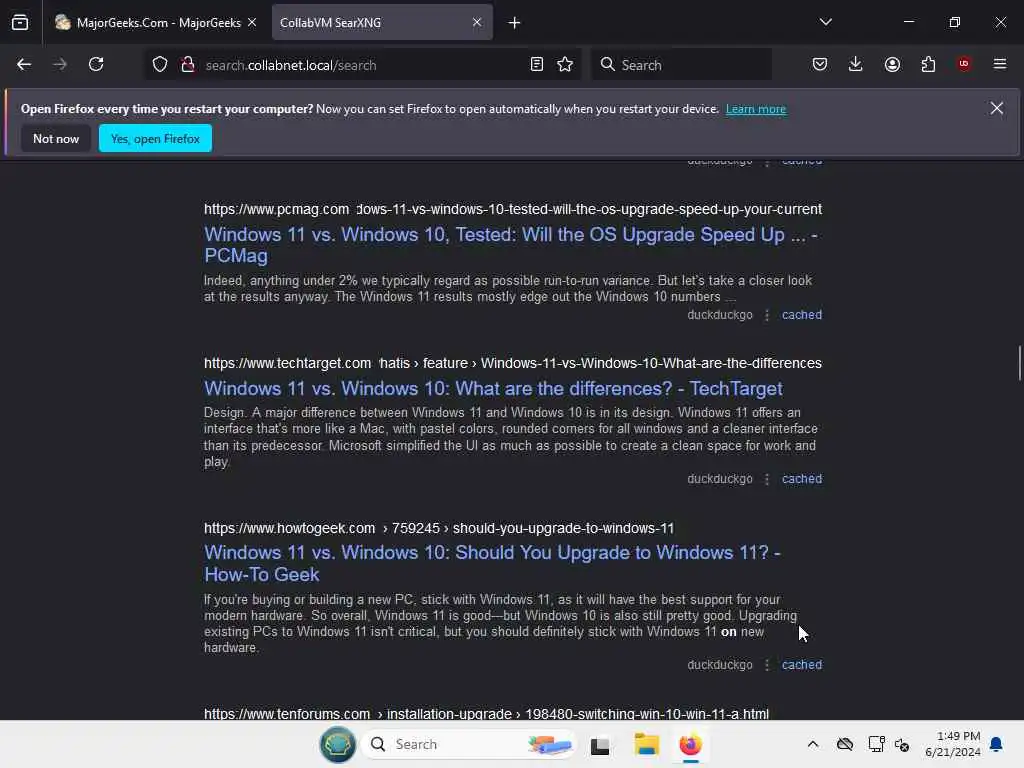Click the howtogeek.com URL text
1024x768 pixels.
tap(439, 528)
